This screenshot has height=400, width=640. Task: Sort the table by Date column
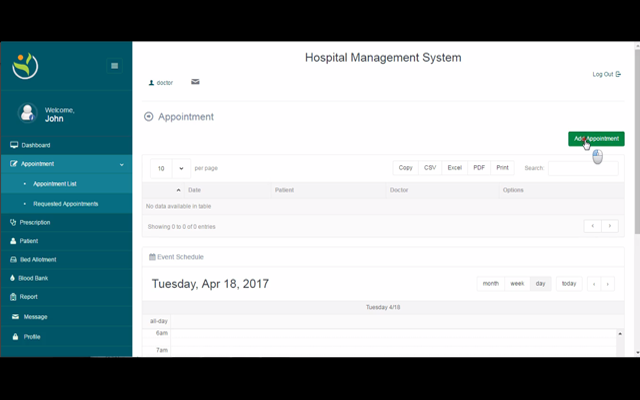194,190
